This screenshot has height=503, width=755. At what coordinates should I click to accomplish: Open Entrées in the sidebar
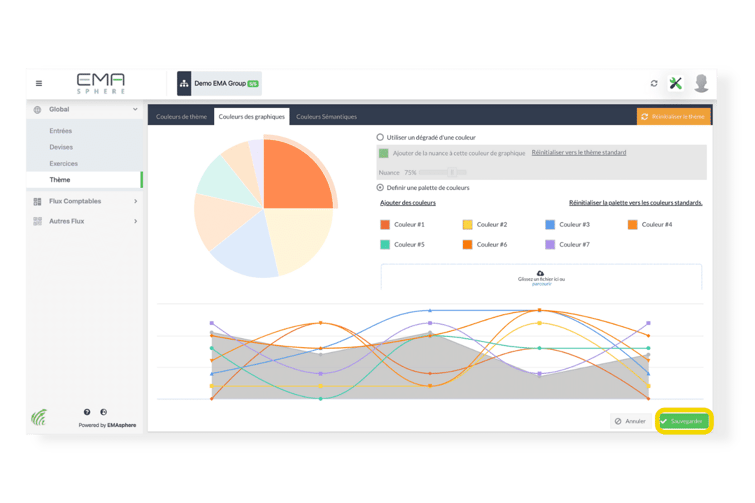(x=61, y=131)
